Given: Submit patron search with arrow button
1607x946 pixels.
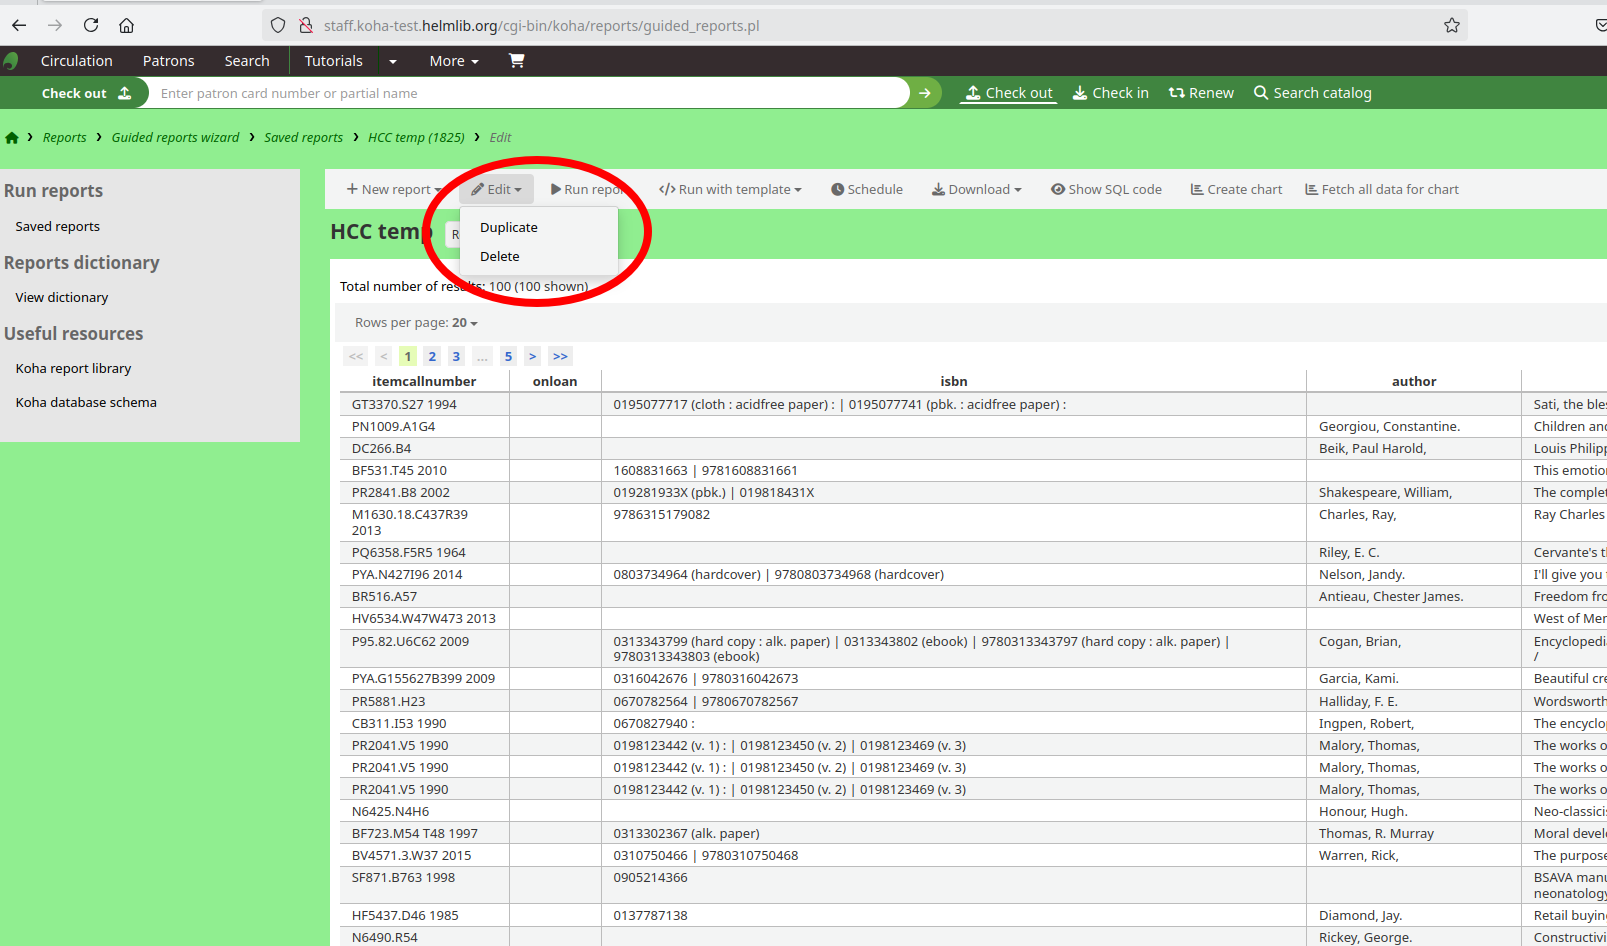Looking at the screenshot, I should (925, 93).
